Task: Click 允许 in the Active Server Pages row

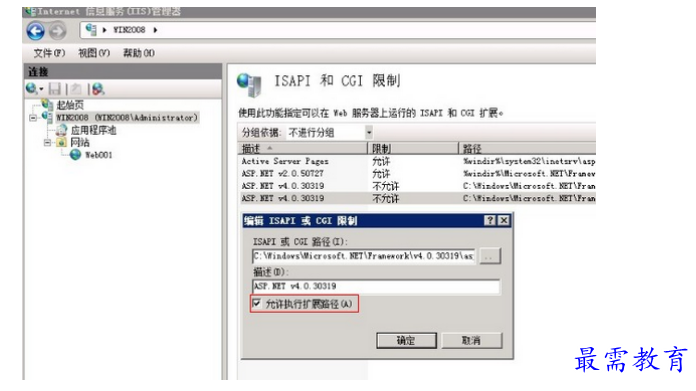Action: coord(381,161)
